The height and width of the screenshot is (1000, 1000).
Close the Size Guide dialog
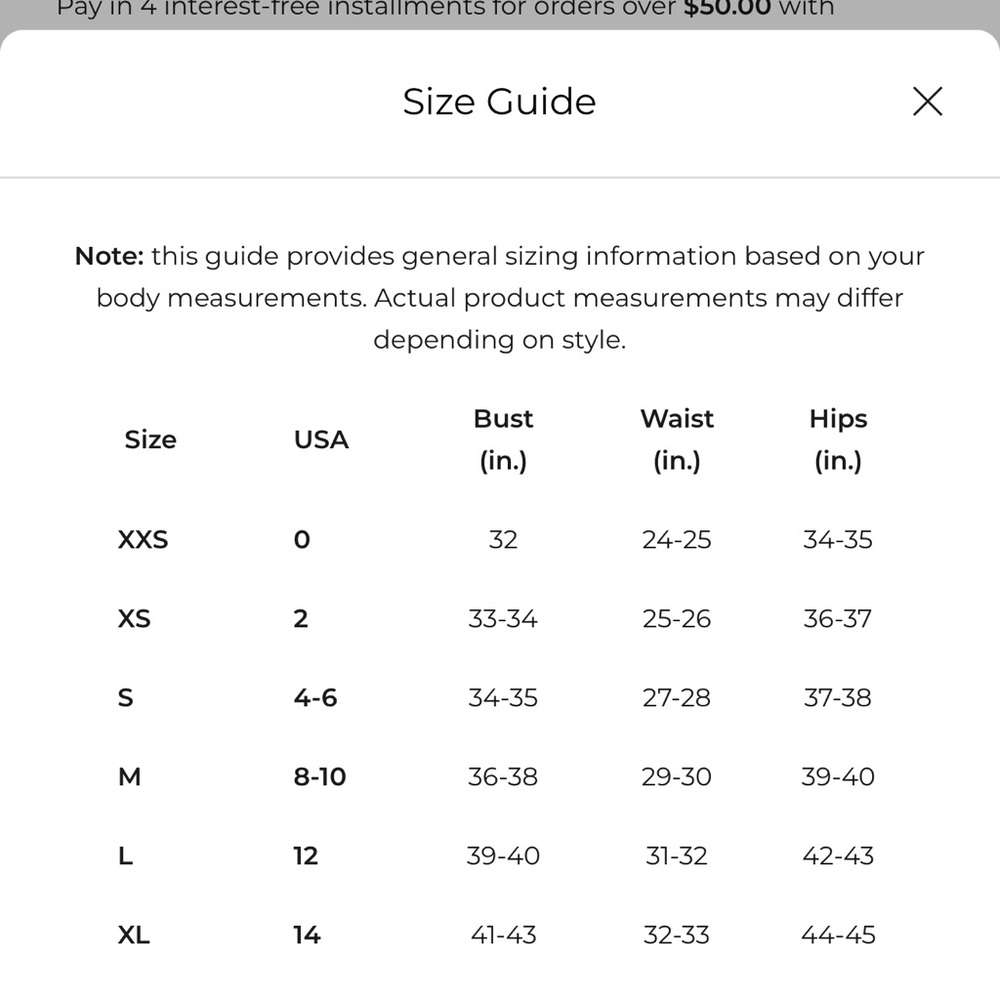point(927,101)
